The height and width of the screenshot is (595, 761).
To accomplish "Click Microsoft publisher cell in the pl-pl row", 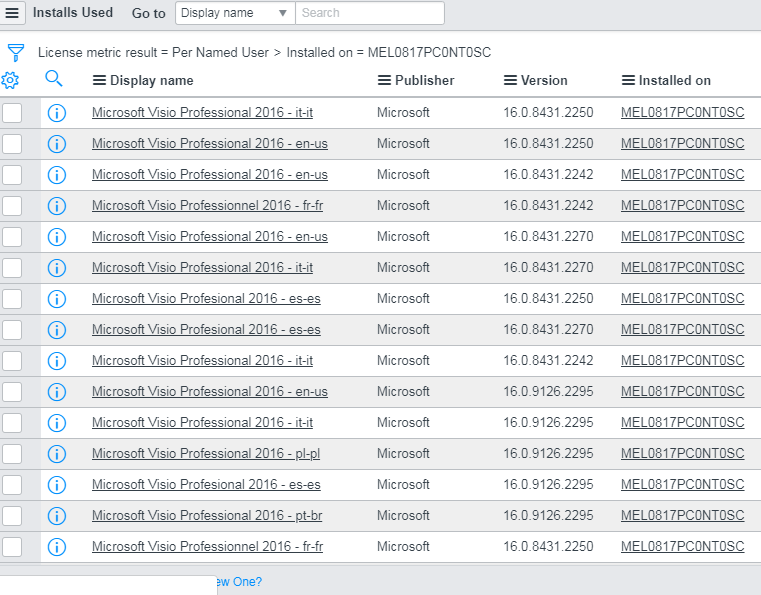I will pyautogui.click(x=403, y=454).
